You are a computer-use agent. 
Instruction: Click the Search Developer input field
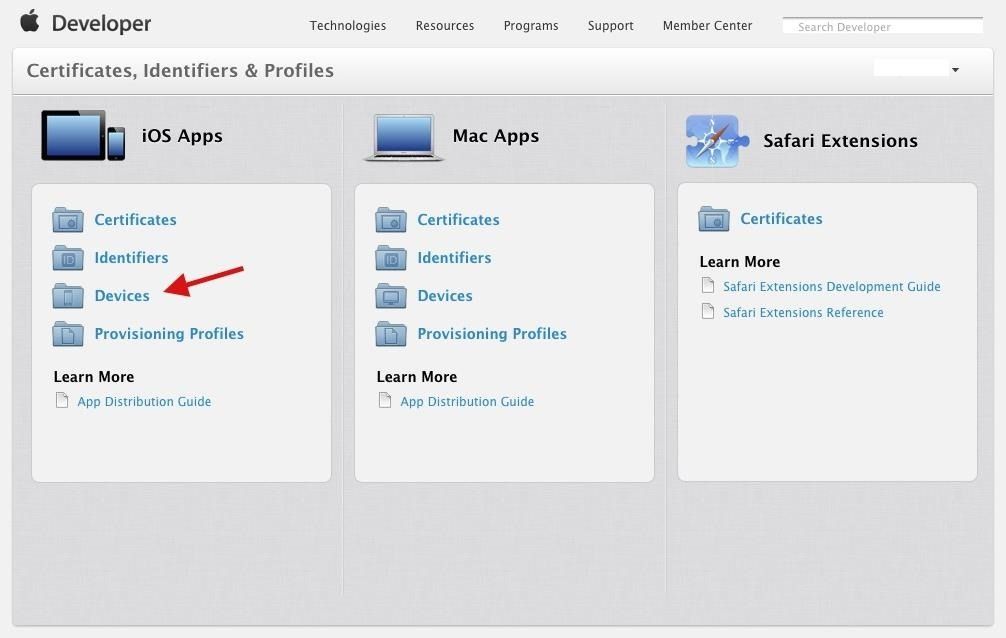pos(884,26)
